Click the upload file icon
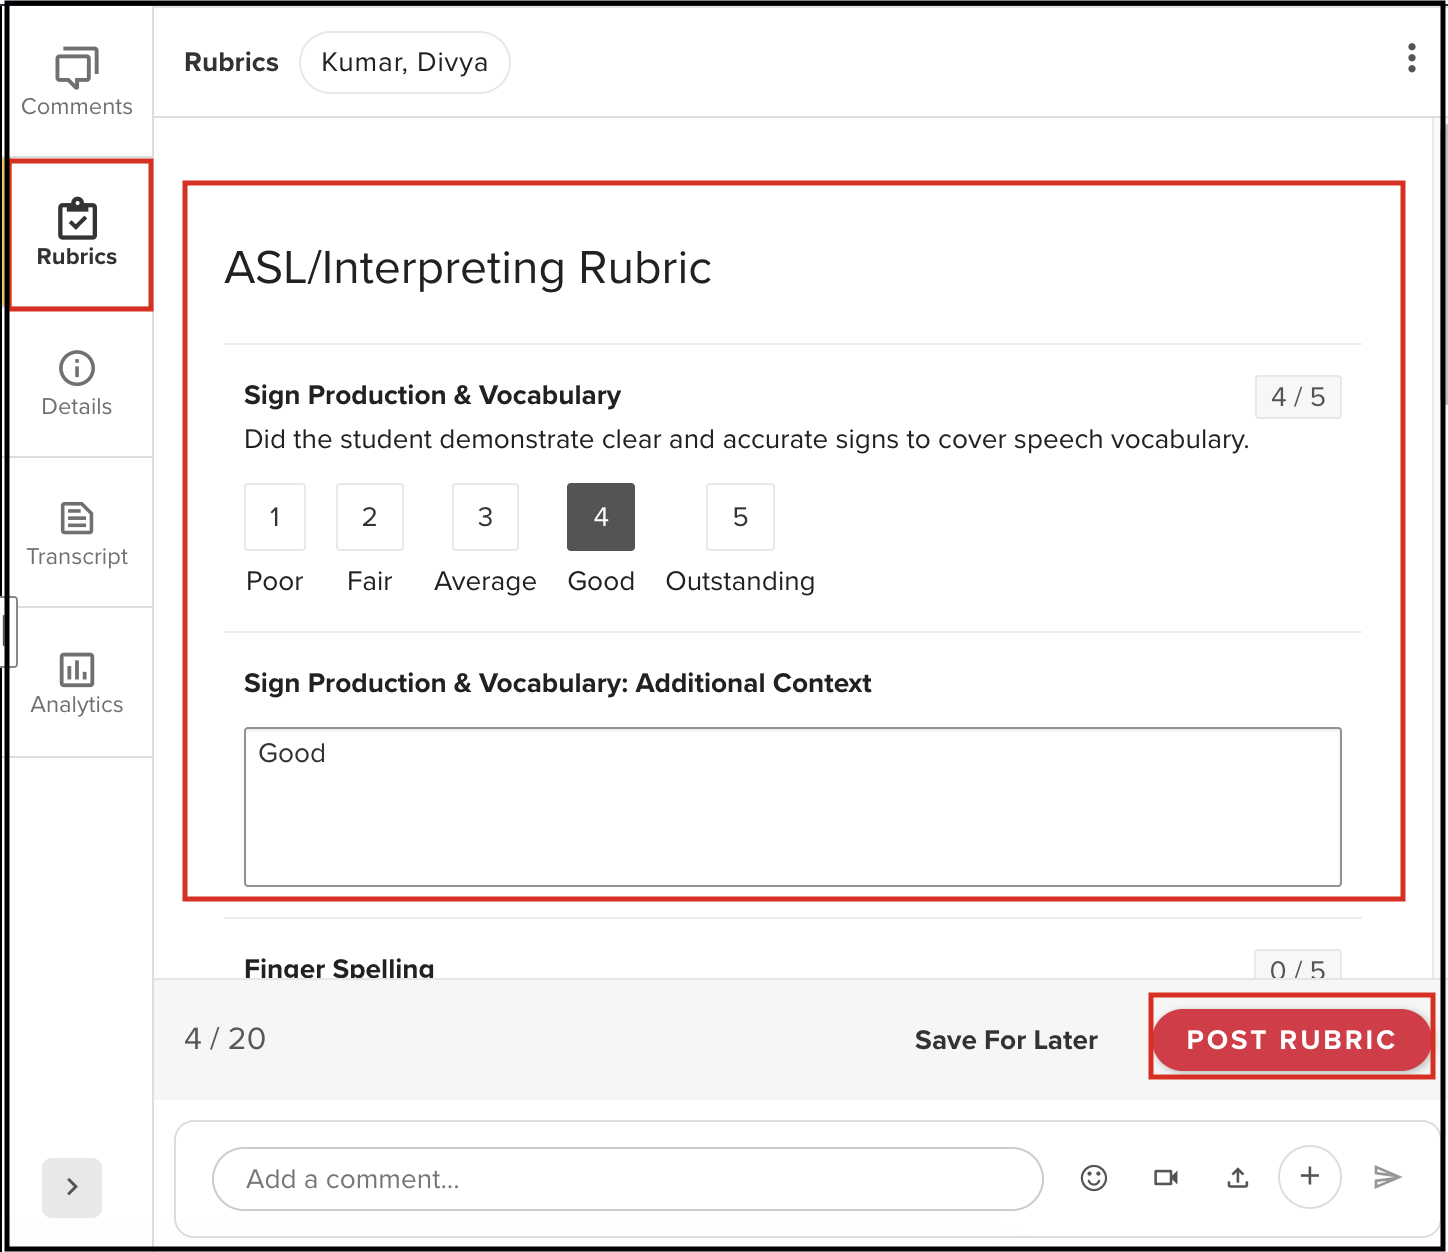This screenshot has height=1252, width=1448. (x=1238, y=1178)
